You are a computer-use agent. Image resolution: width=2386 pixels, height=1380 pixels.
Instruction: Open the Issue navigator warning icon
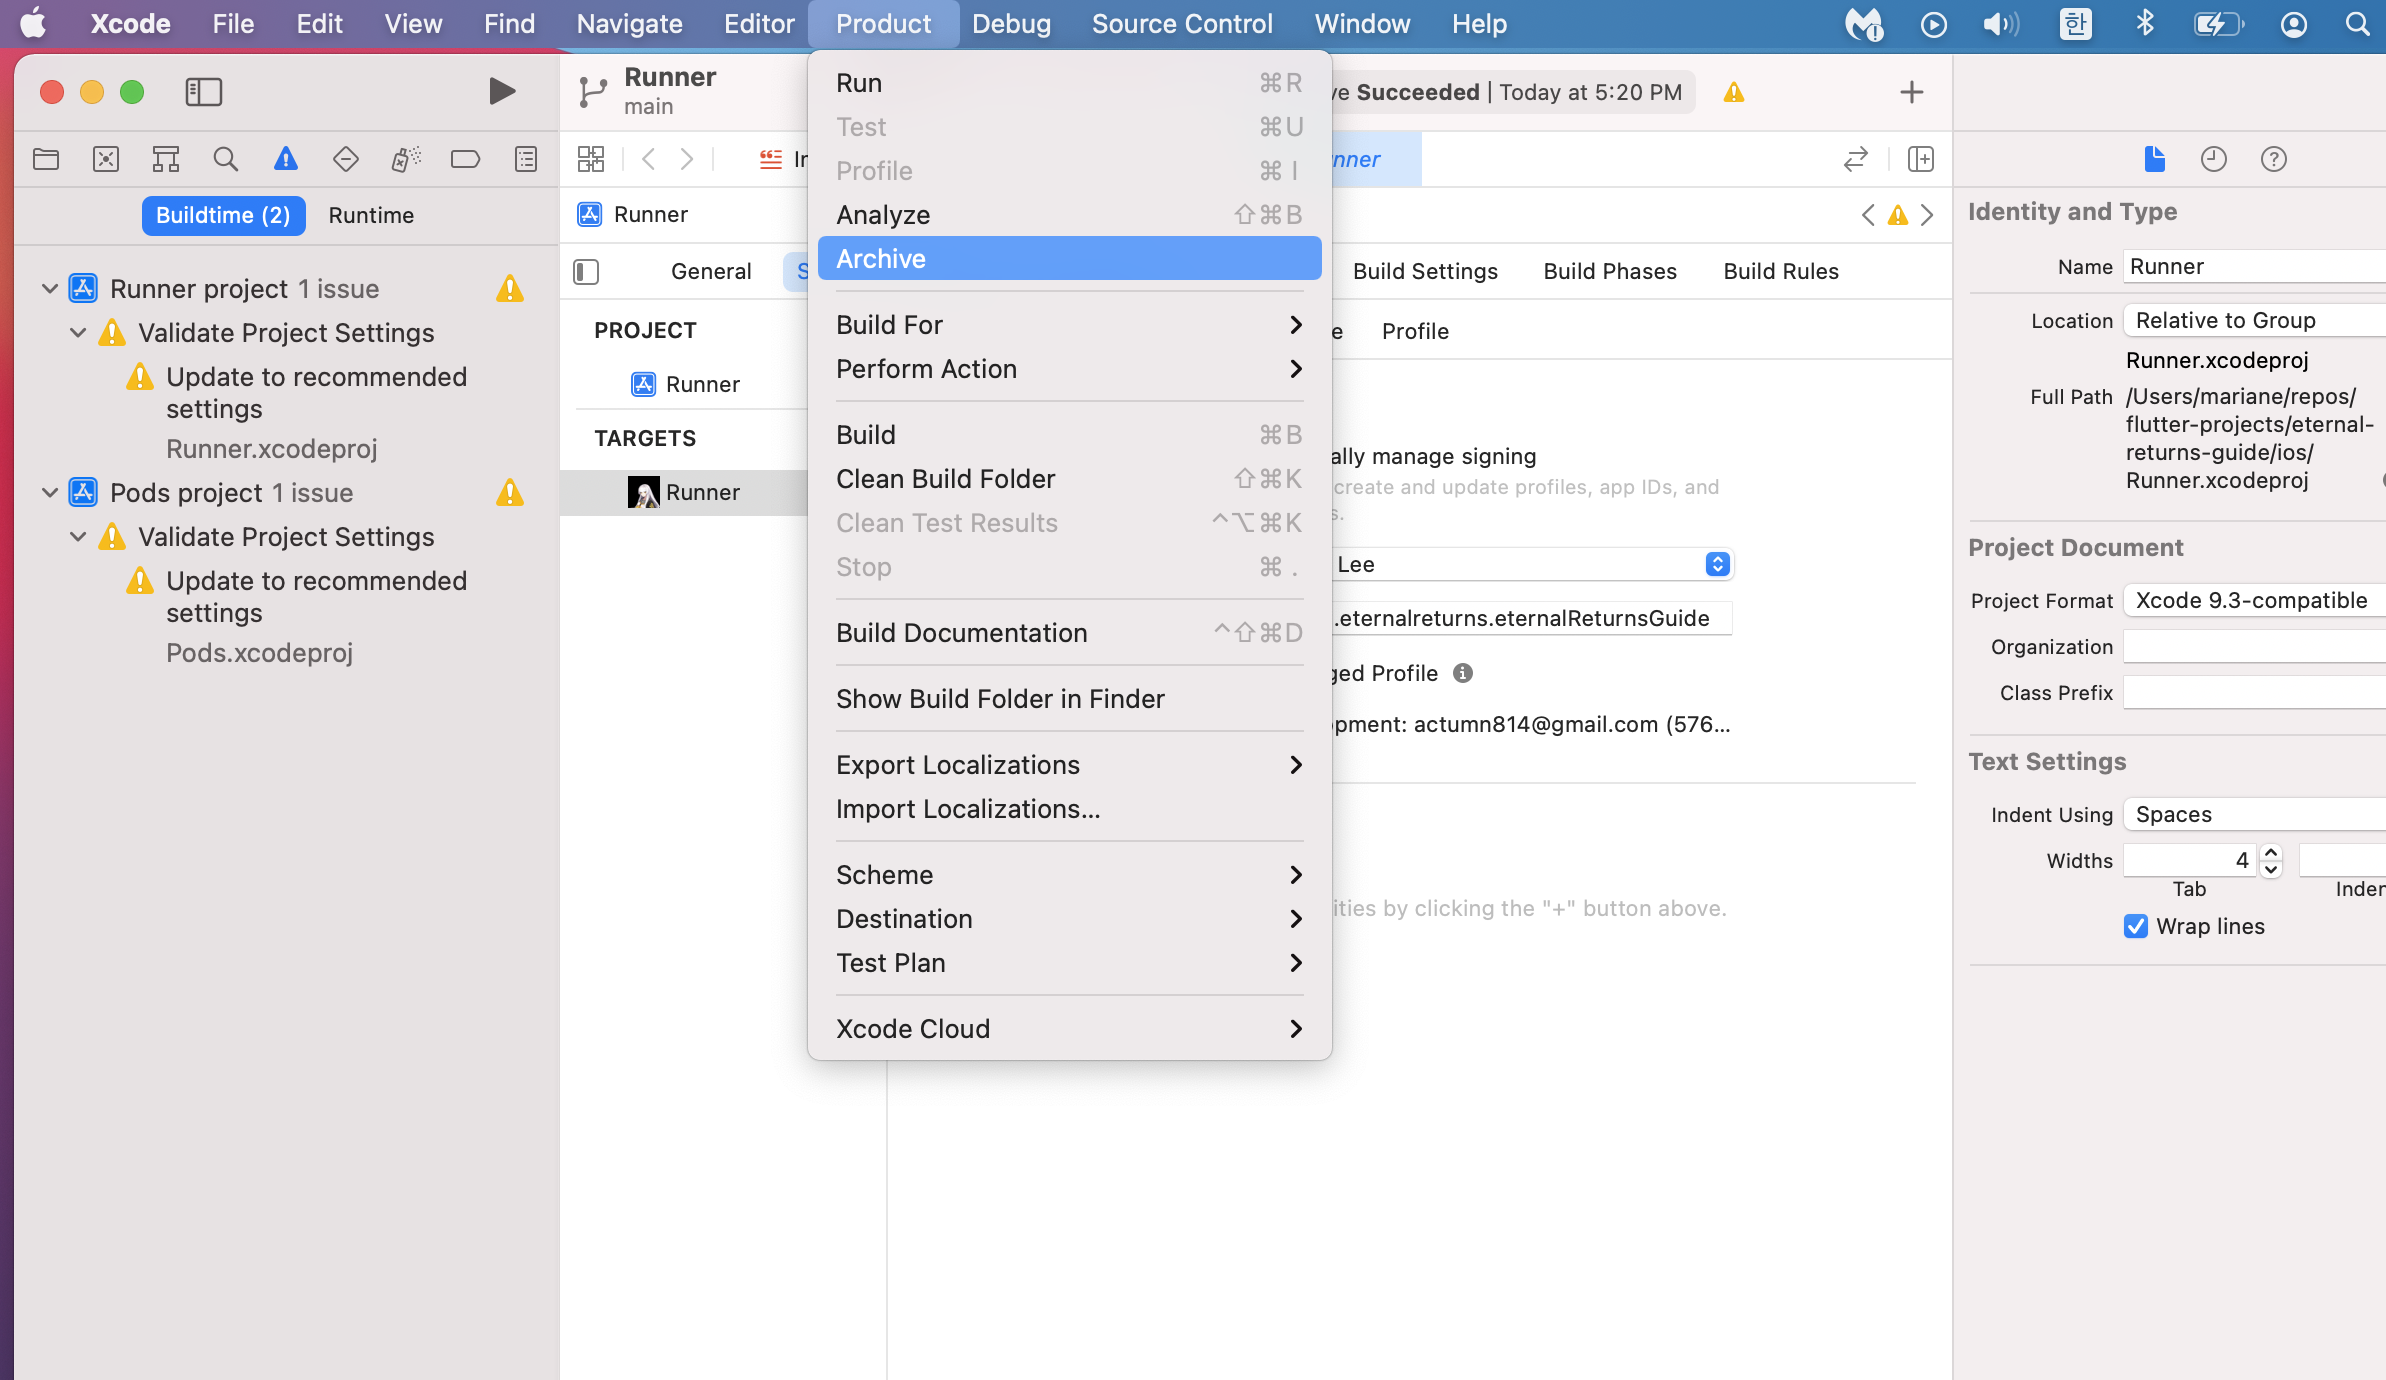[x=286, y=159]
